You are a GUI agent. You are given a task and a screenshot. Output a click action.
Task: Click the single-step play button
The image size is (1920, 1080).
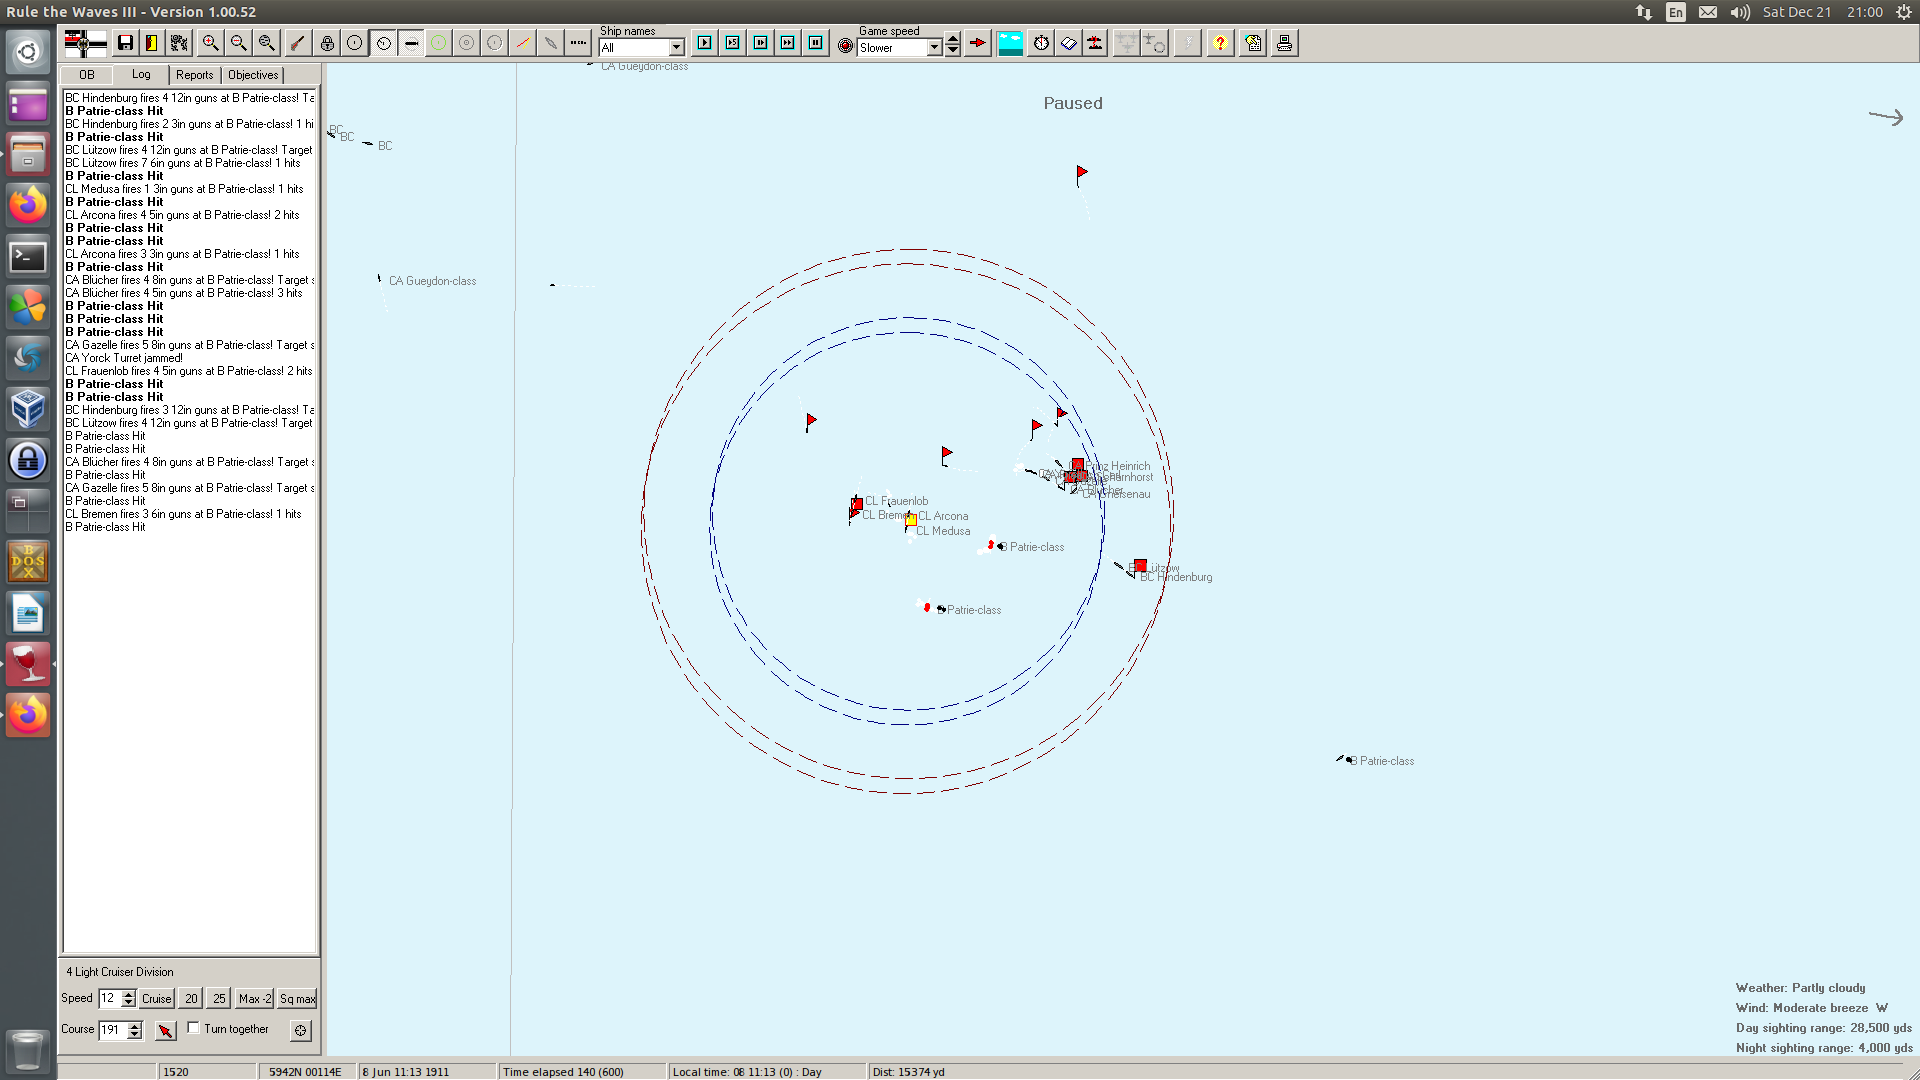coord(705,43)
